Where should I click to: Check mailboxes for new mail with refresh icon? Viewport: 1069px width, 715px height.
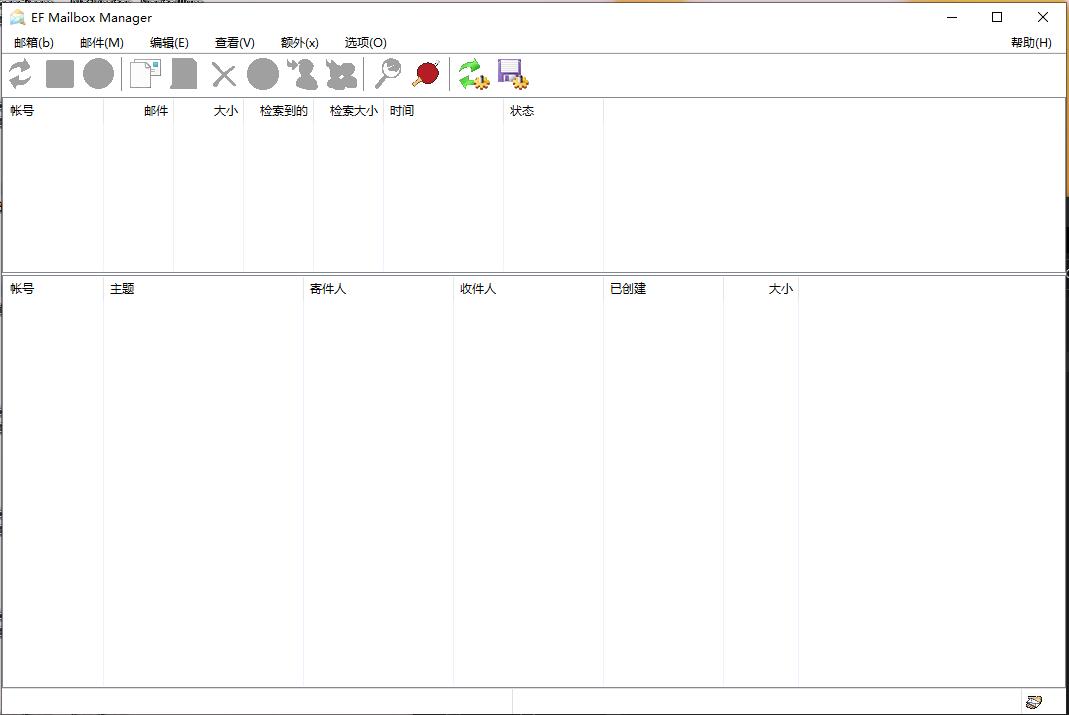(19, 74)
